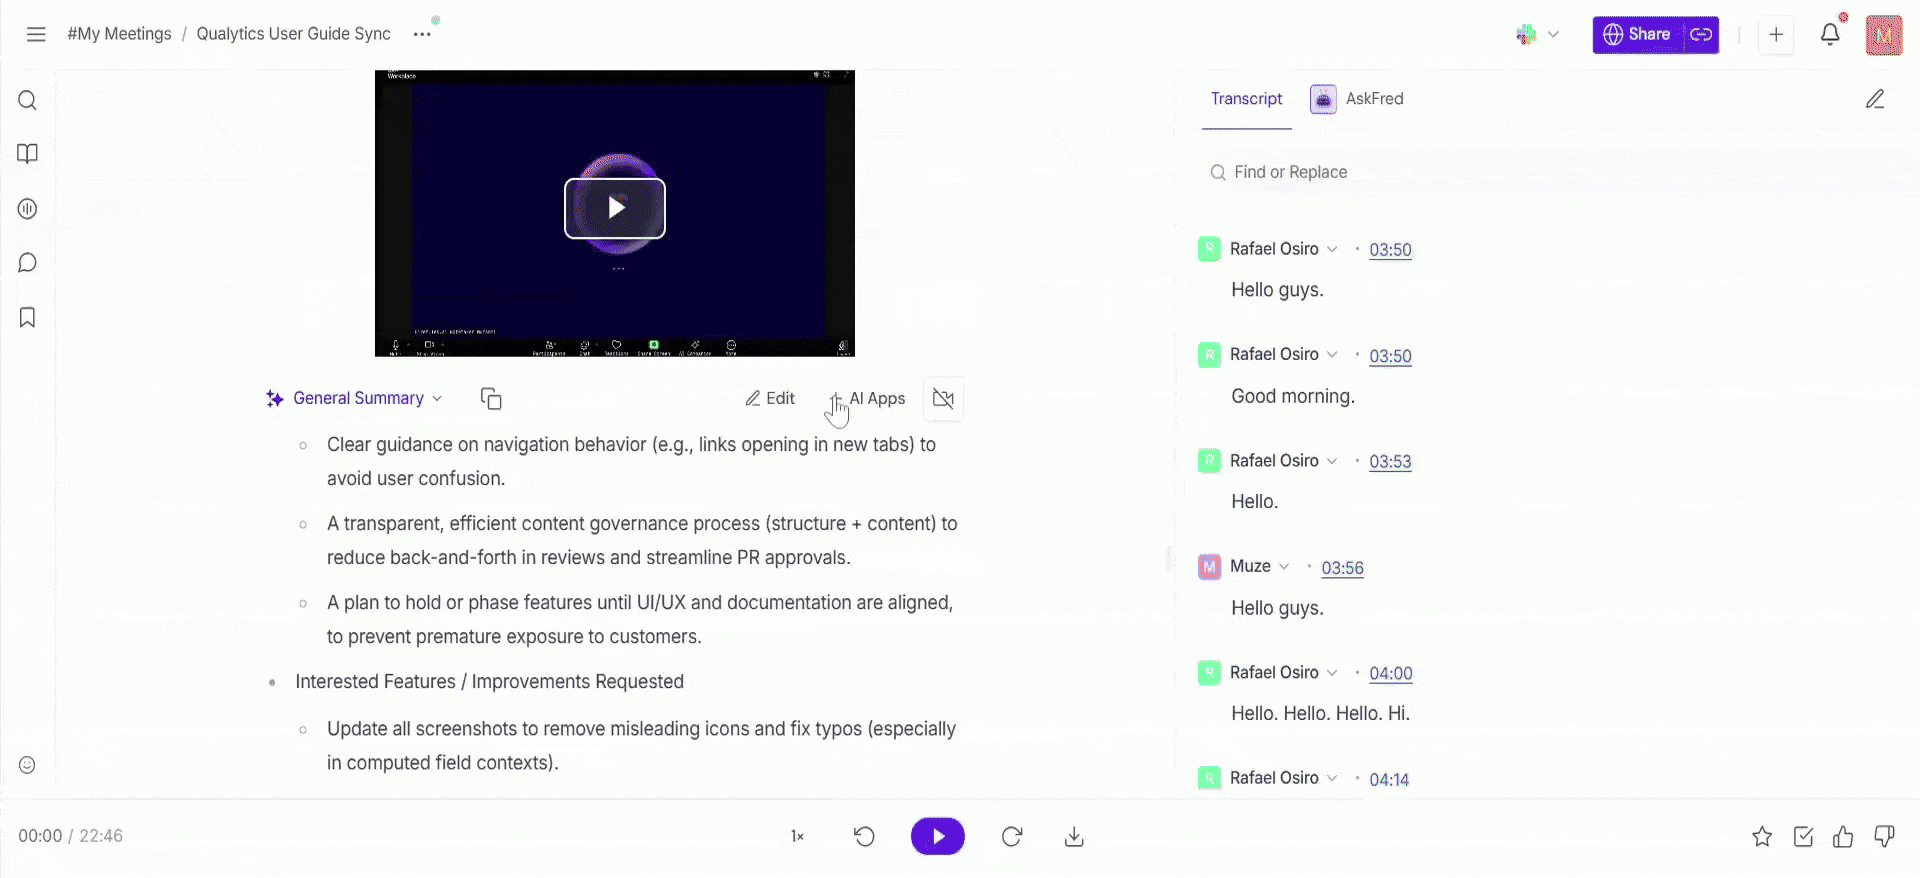Open the Slack integration dropdown arrow
Screen dimensions: 1920x878
1553,34
